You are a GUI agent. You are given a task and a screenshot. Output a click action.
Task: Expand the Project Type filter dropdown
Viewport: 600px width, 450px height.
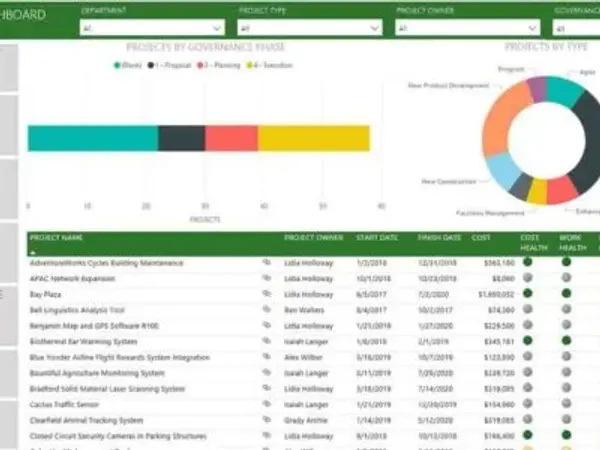click(309, 29)
